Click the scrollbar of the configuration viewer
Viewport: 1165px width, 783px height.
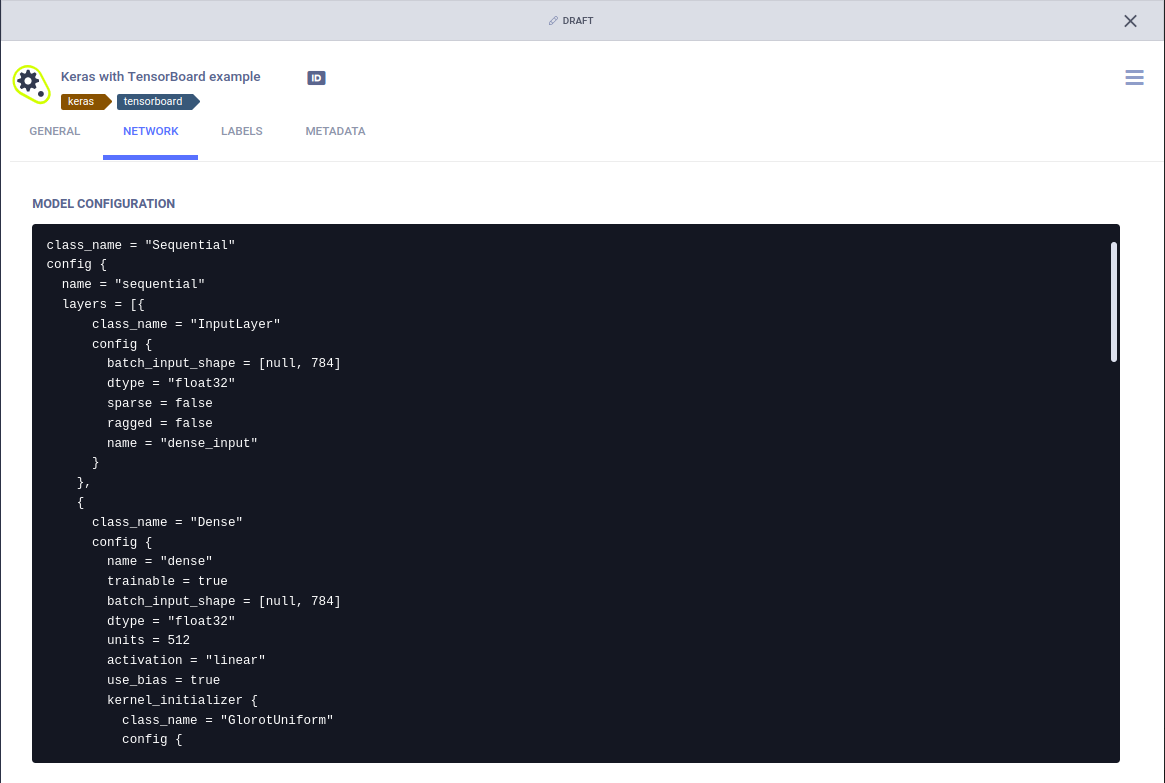(x=1113, y=300)
